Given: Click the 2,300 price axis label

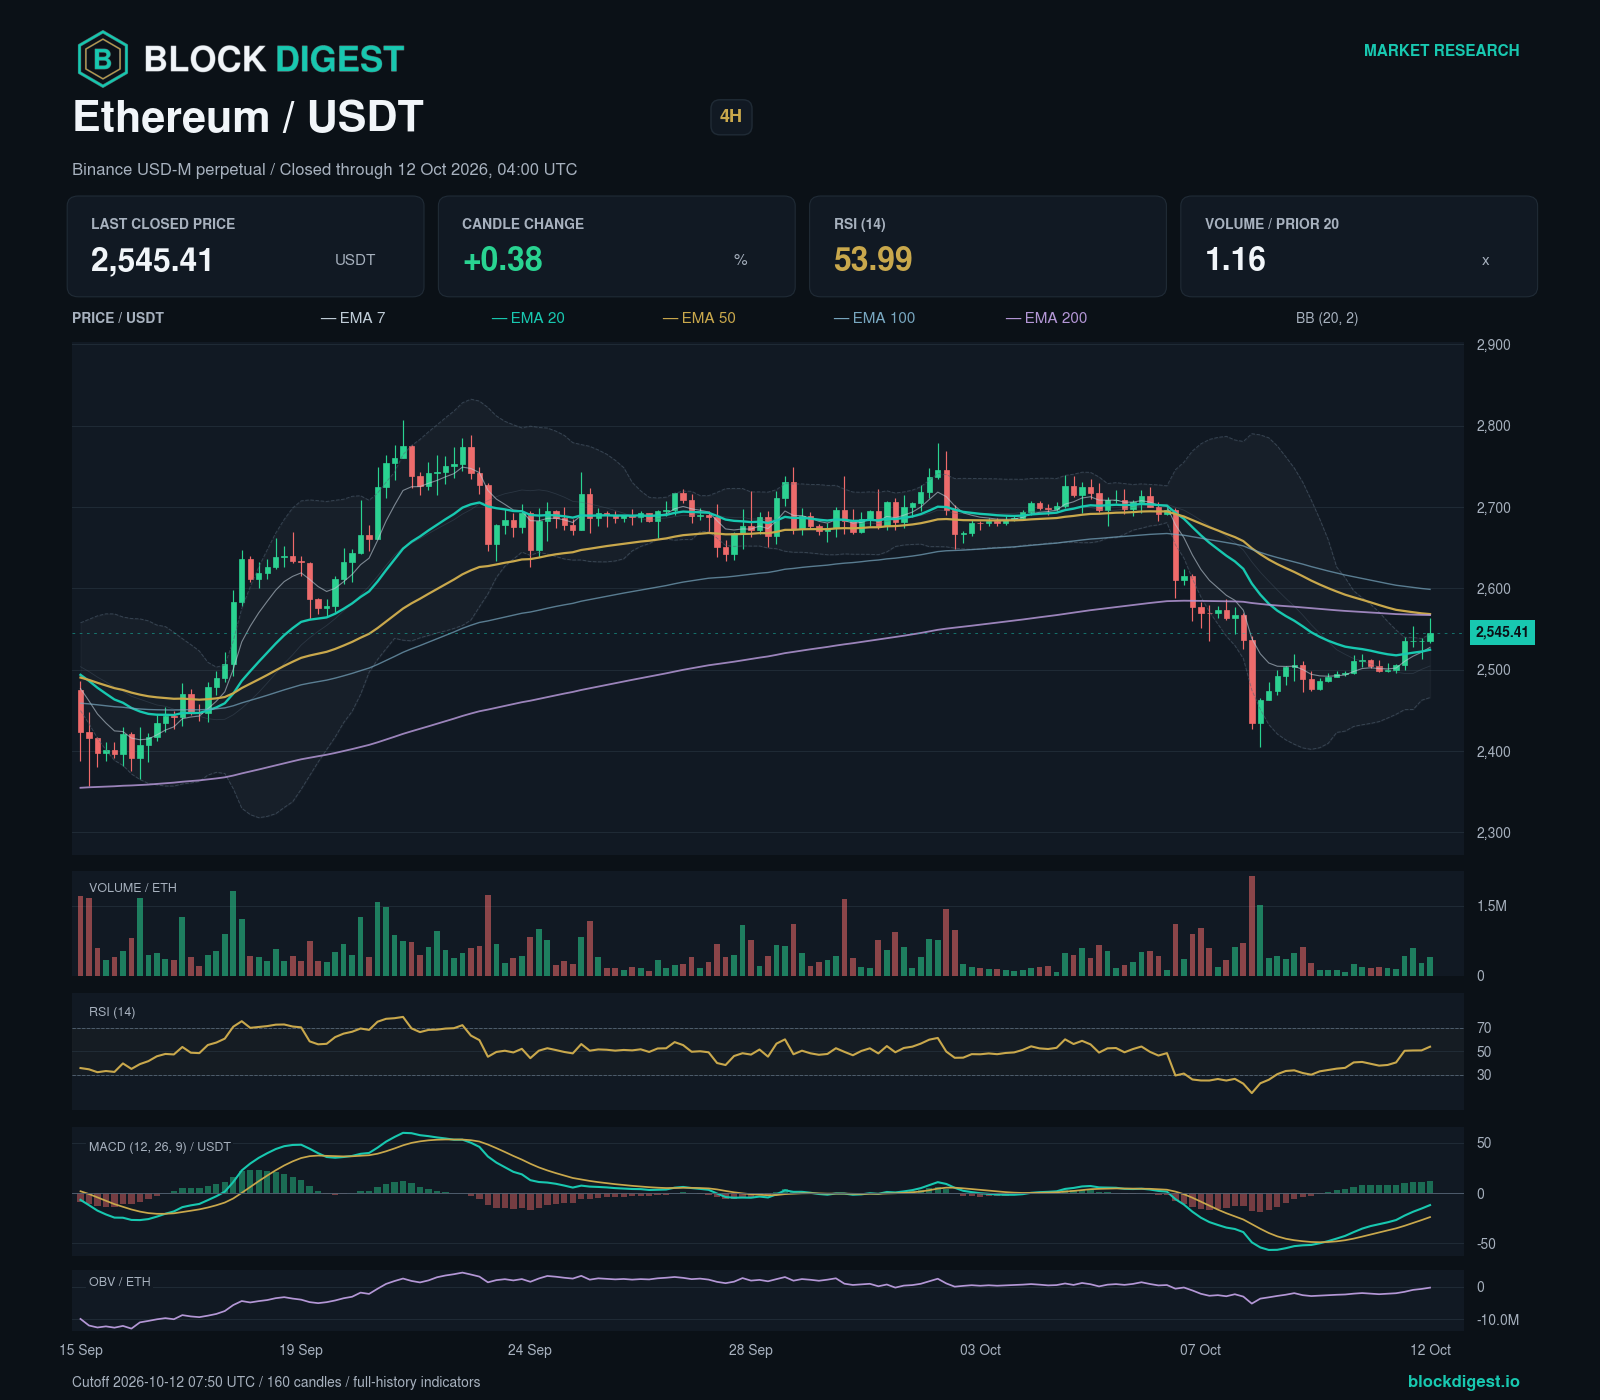Looking at the screenshot, I should coord(1494,833).
